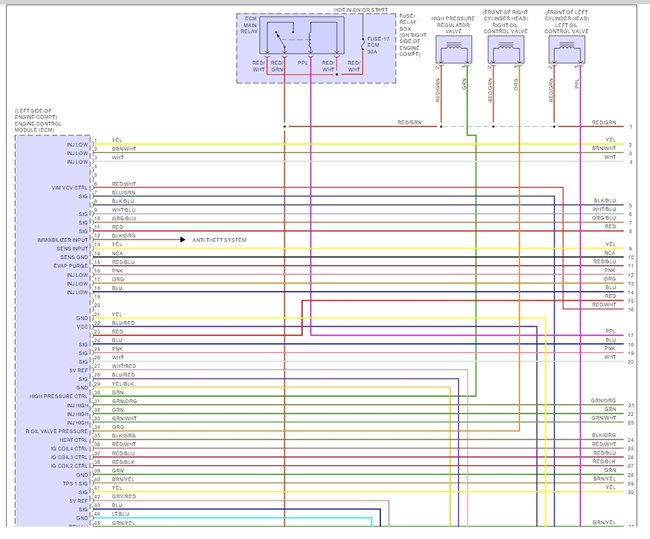The image size is (650, 539).
Task: Click the 'HIGH PRESSURE CTRL' pin label
Action: tap(58, 396)
